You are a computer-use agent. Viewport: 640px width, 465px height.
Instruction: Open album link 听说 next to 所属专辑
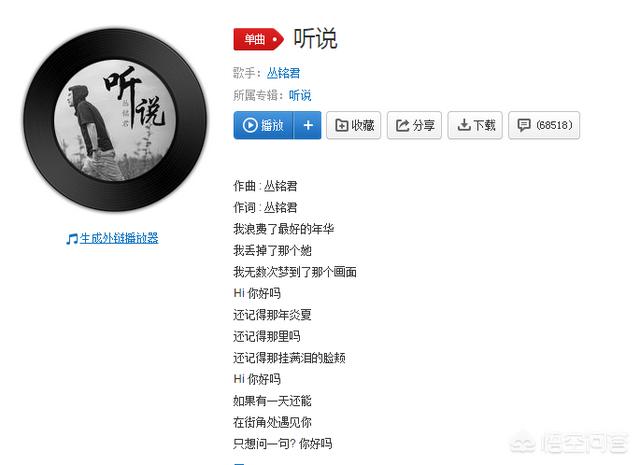(300, 96)
